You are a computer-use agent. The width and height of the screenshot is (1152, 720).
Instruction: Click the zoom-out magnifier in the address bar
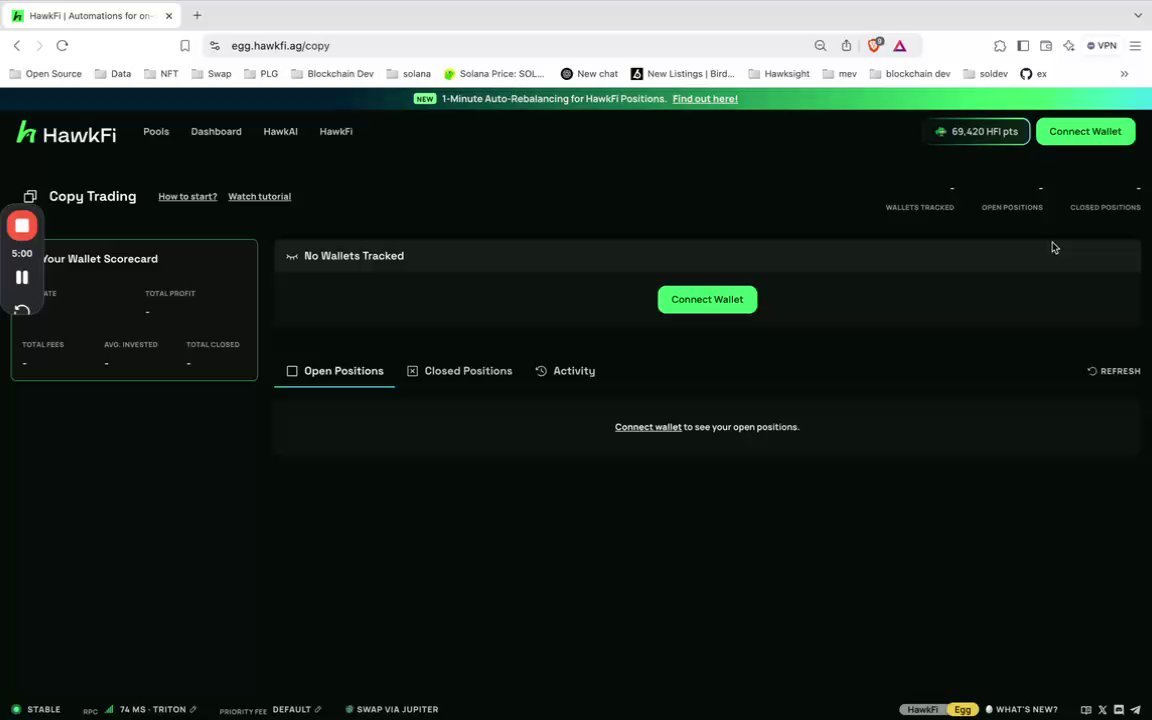pyautogui.click(x=820, y=46)
